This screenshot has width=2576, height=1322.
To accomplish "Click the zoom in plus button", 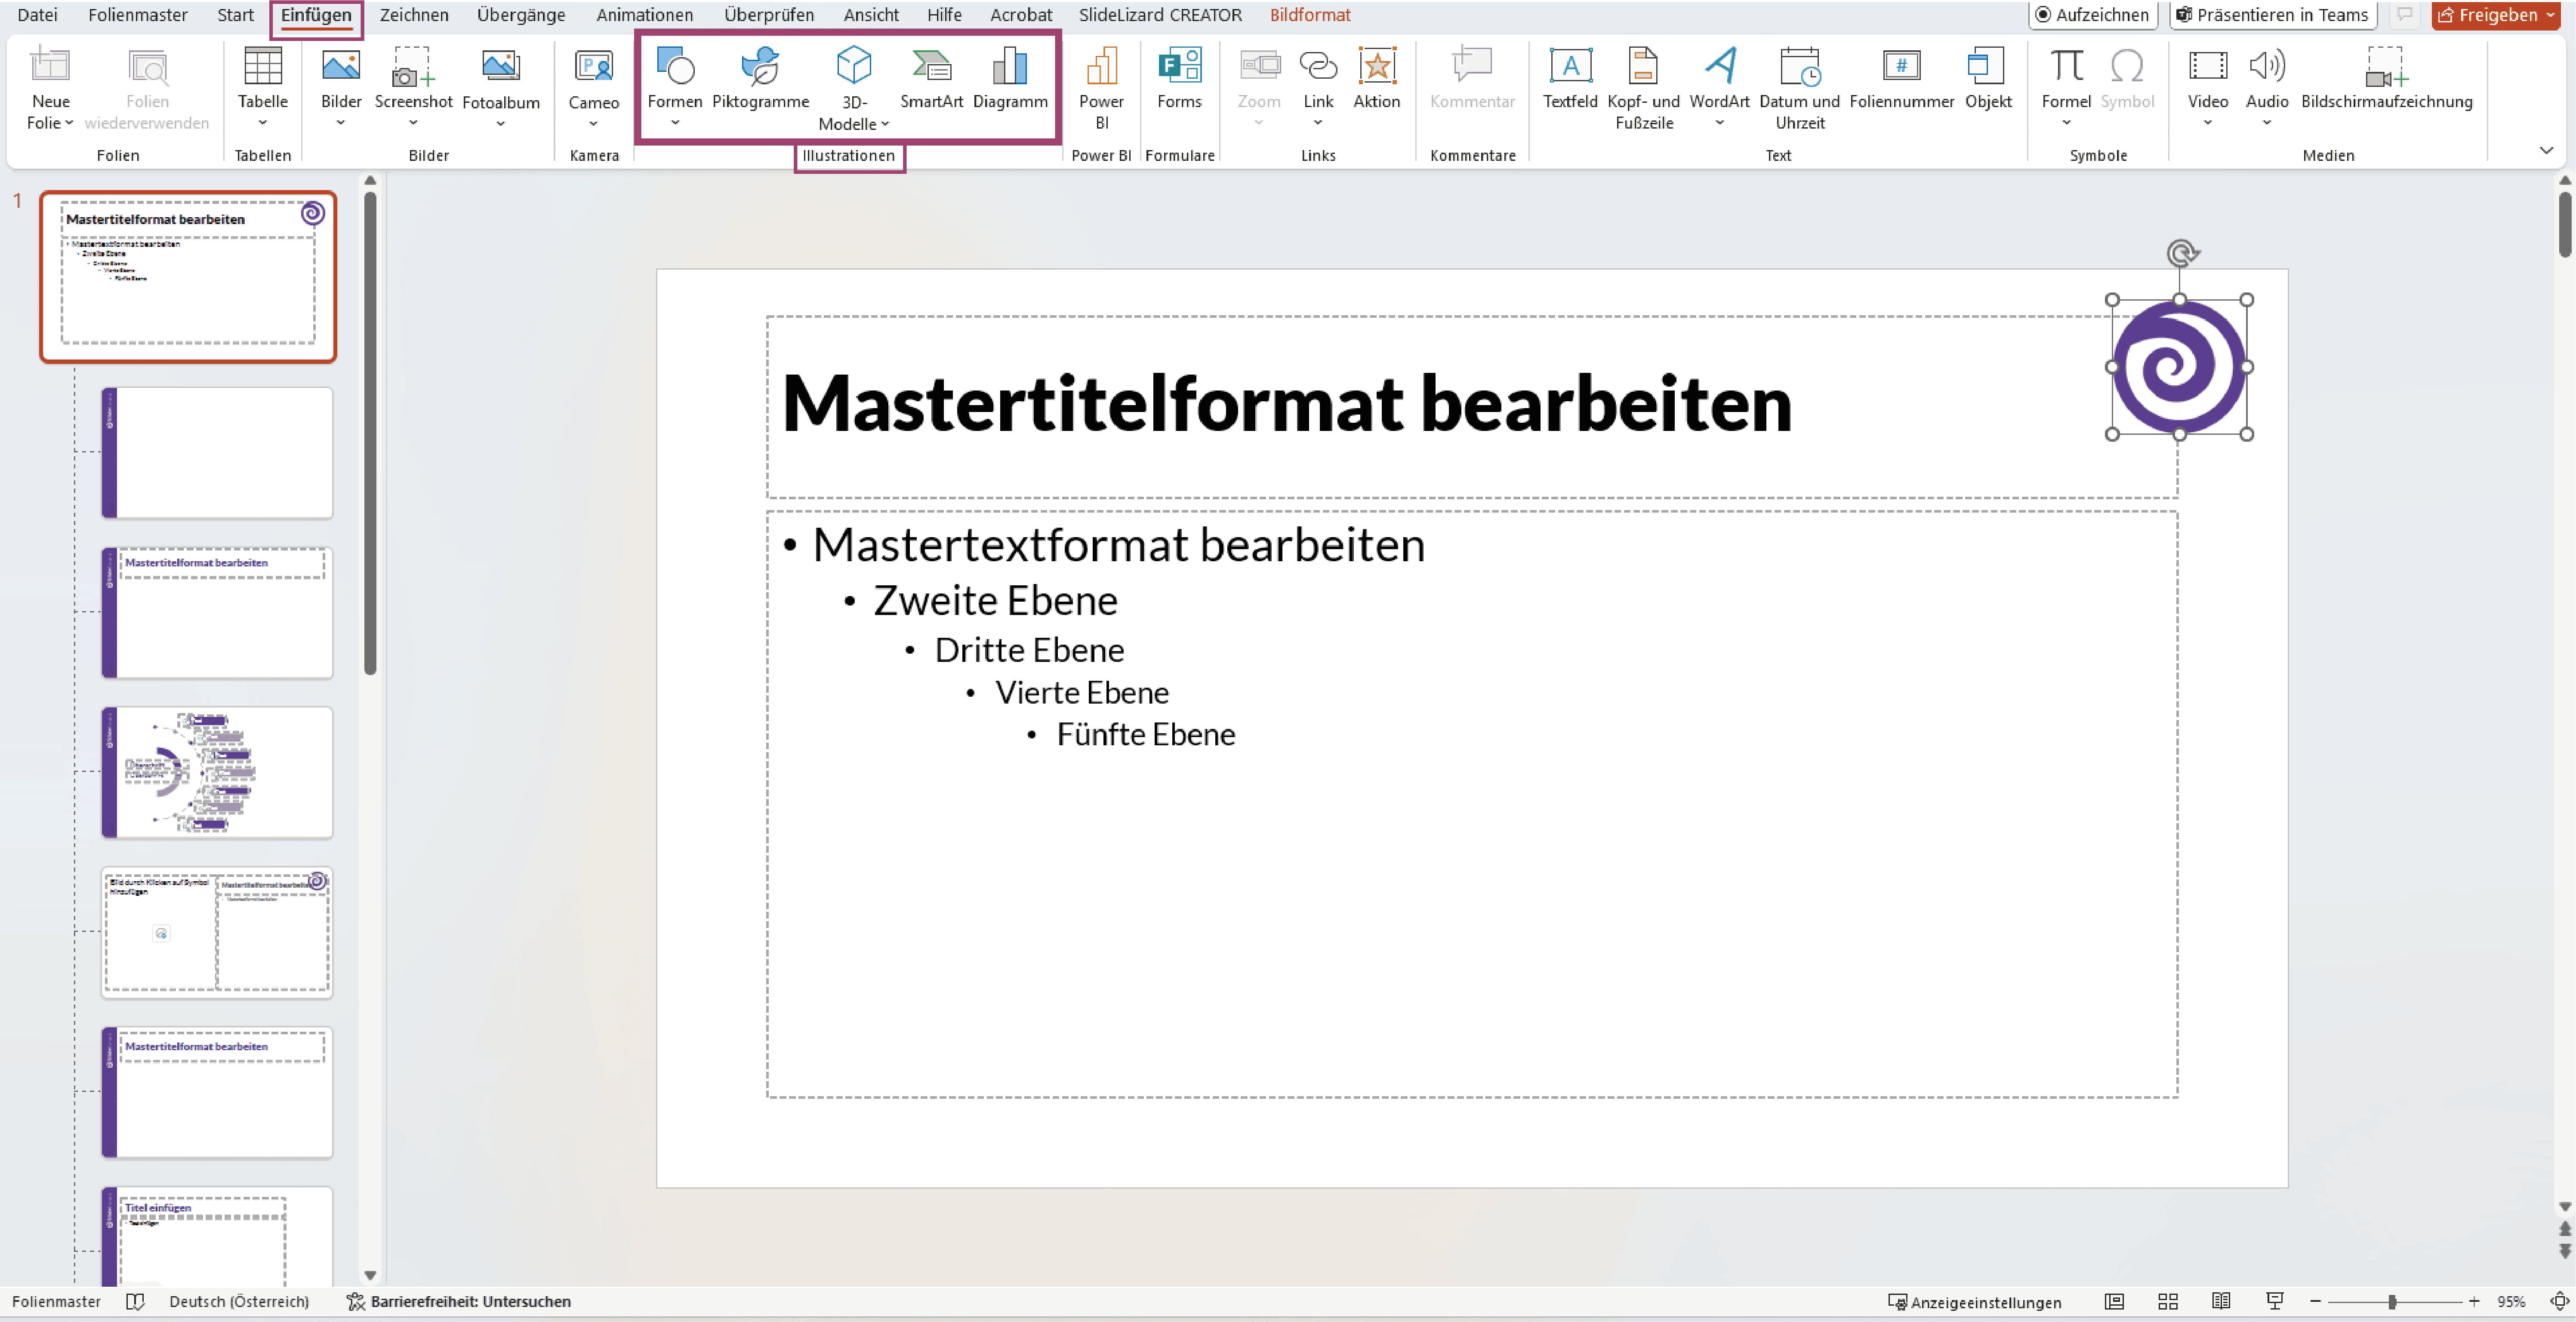I will pyautogui.click(x=2474, y=1301).
